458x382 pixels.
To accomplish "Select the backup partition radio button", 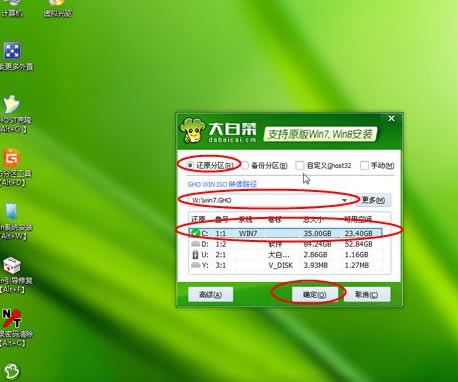I will [x=245, y=165].
